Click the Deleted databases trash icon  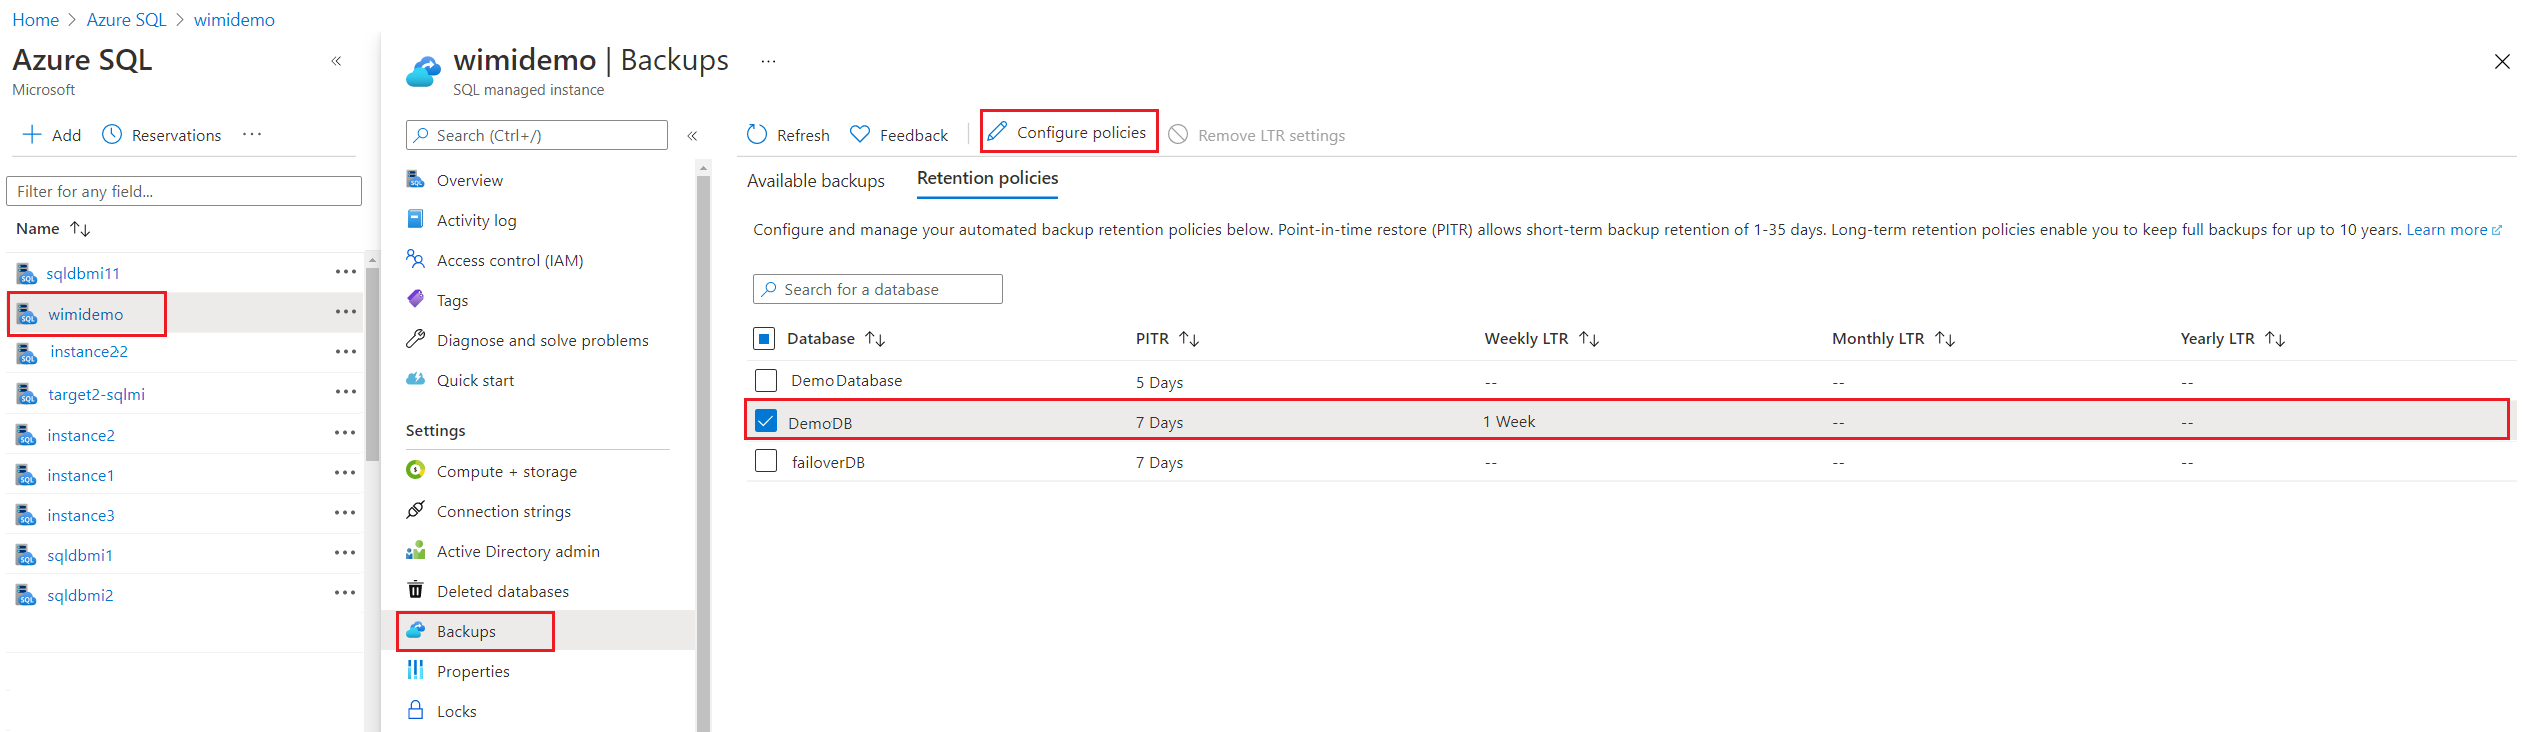416,590
